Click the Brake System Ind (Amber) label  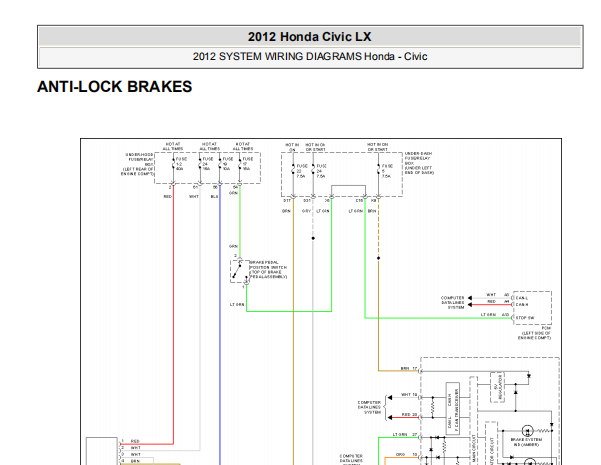coord(526,442)
